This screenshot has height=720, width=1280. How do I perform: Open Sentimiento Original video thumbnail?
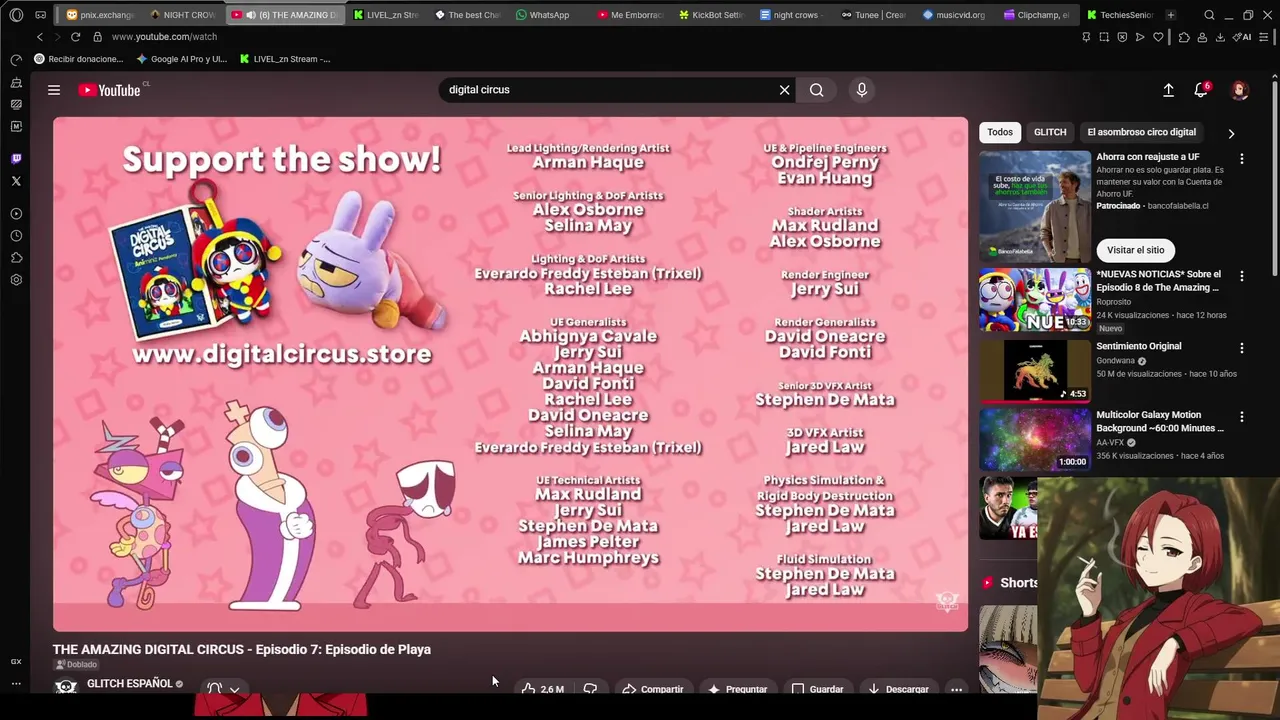coord(1035,370)
